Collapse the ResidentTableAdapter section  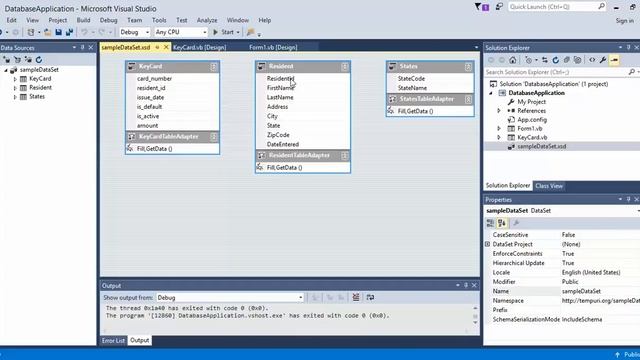(x=344, y=156)
